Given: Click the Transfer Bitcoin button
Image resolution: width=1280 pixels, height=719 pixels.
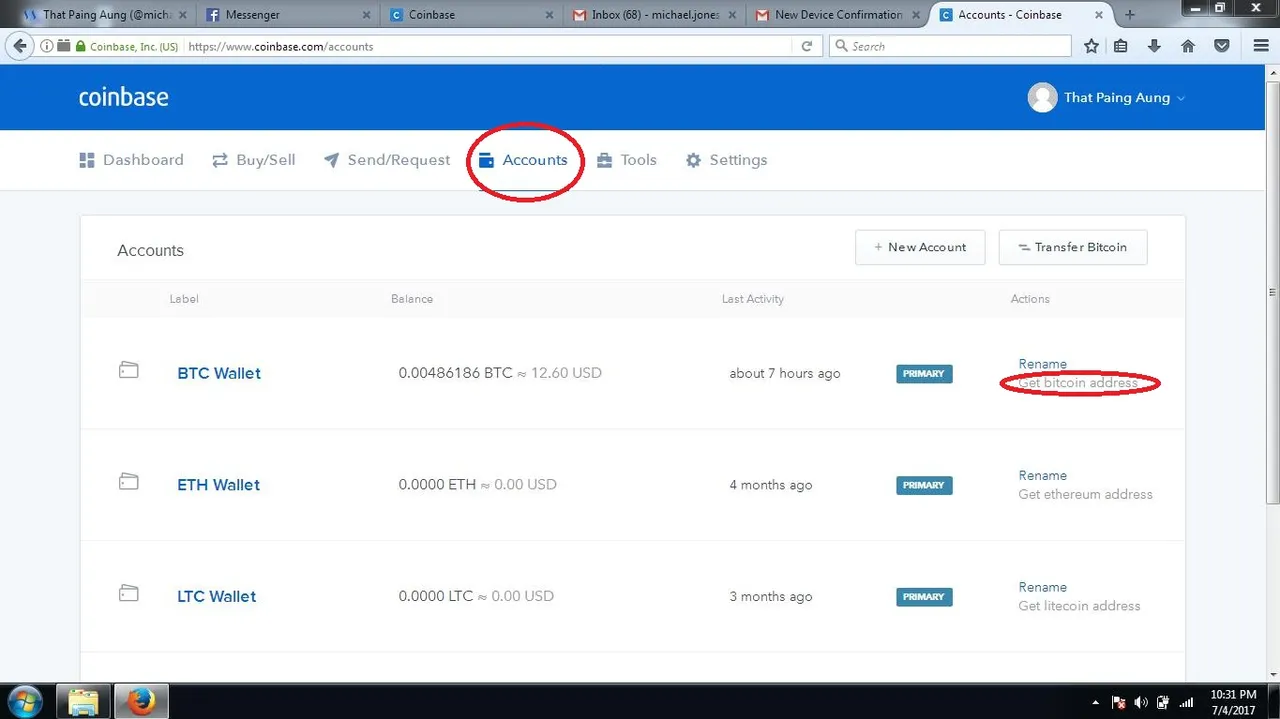Looking at the screenshot, I should 1073,247.
